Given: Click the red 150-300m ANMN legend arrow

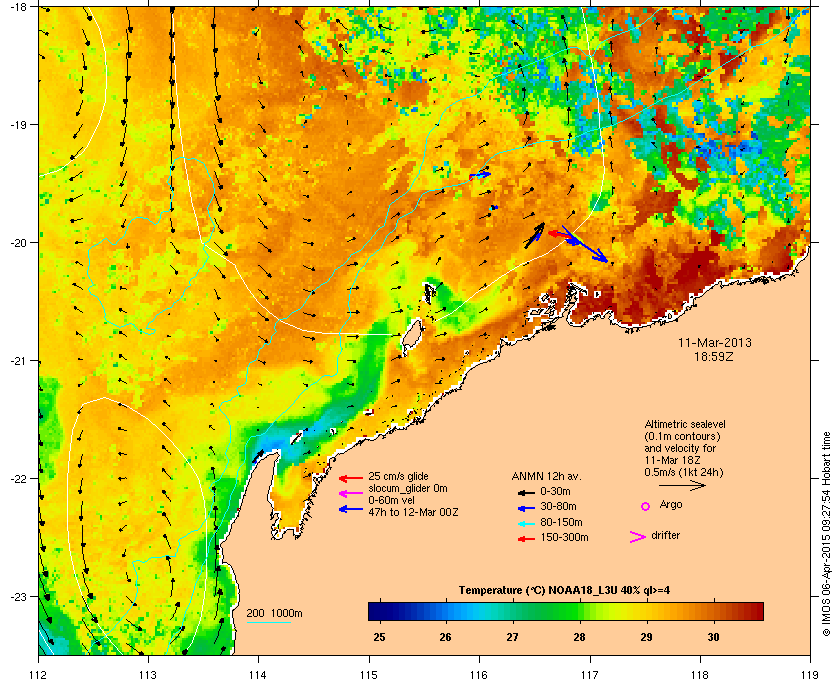Looking at the screenshot, I should [526, 539].
